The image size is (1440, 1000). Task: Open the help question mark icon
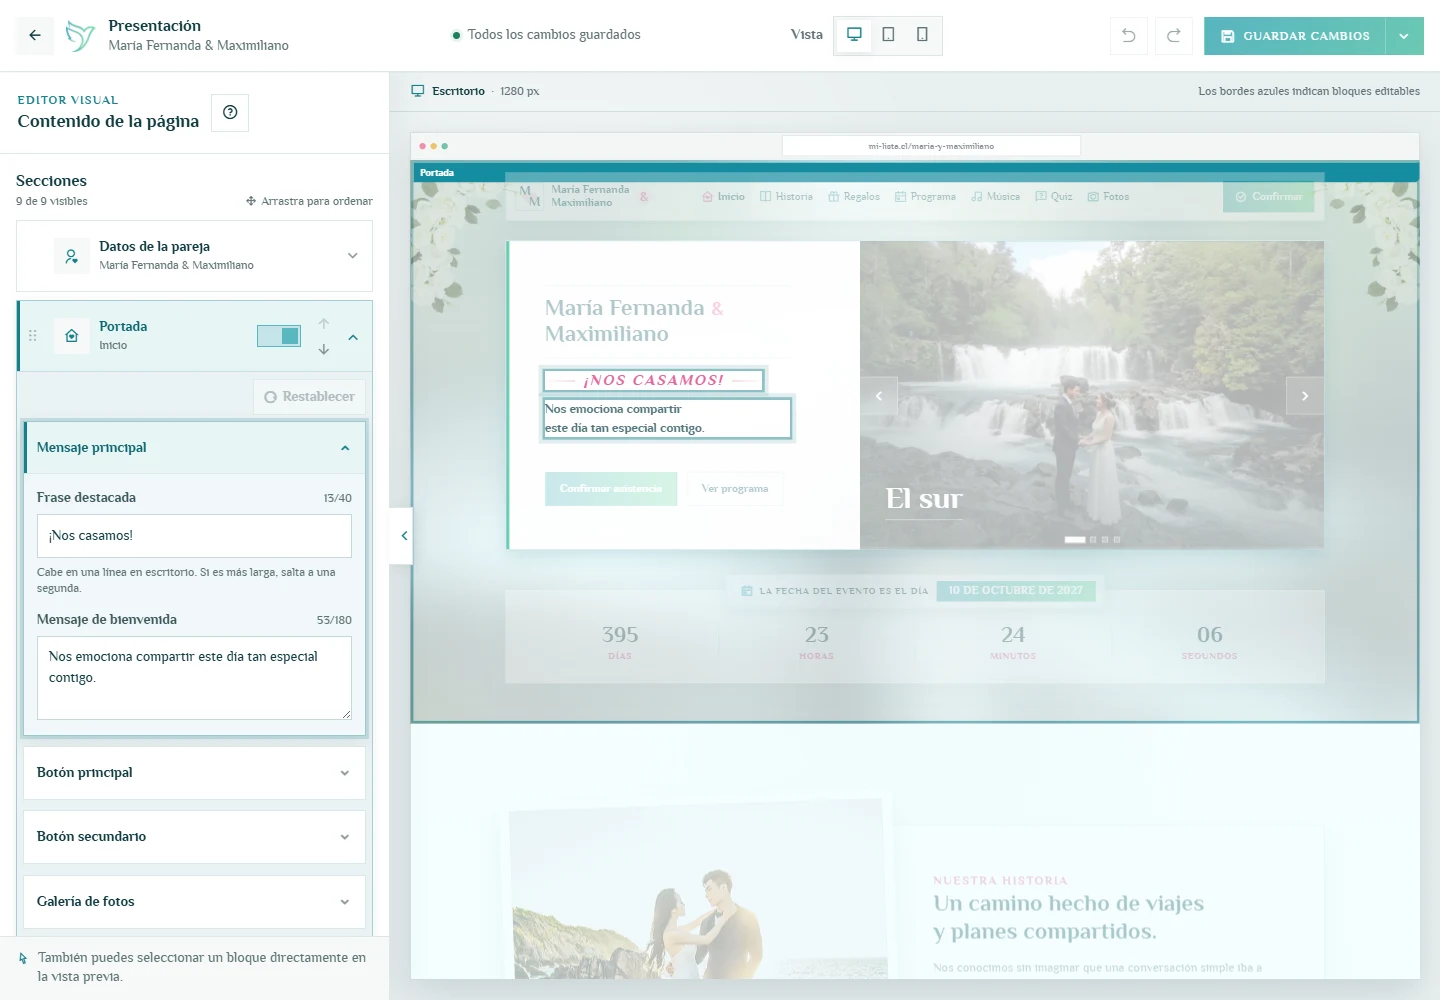(x=230, y=112)
